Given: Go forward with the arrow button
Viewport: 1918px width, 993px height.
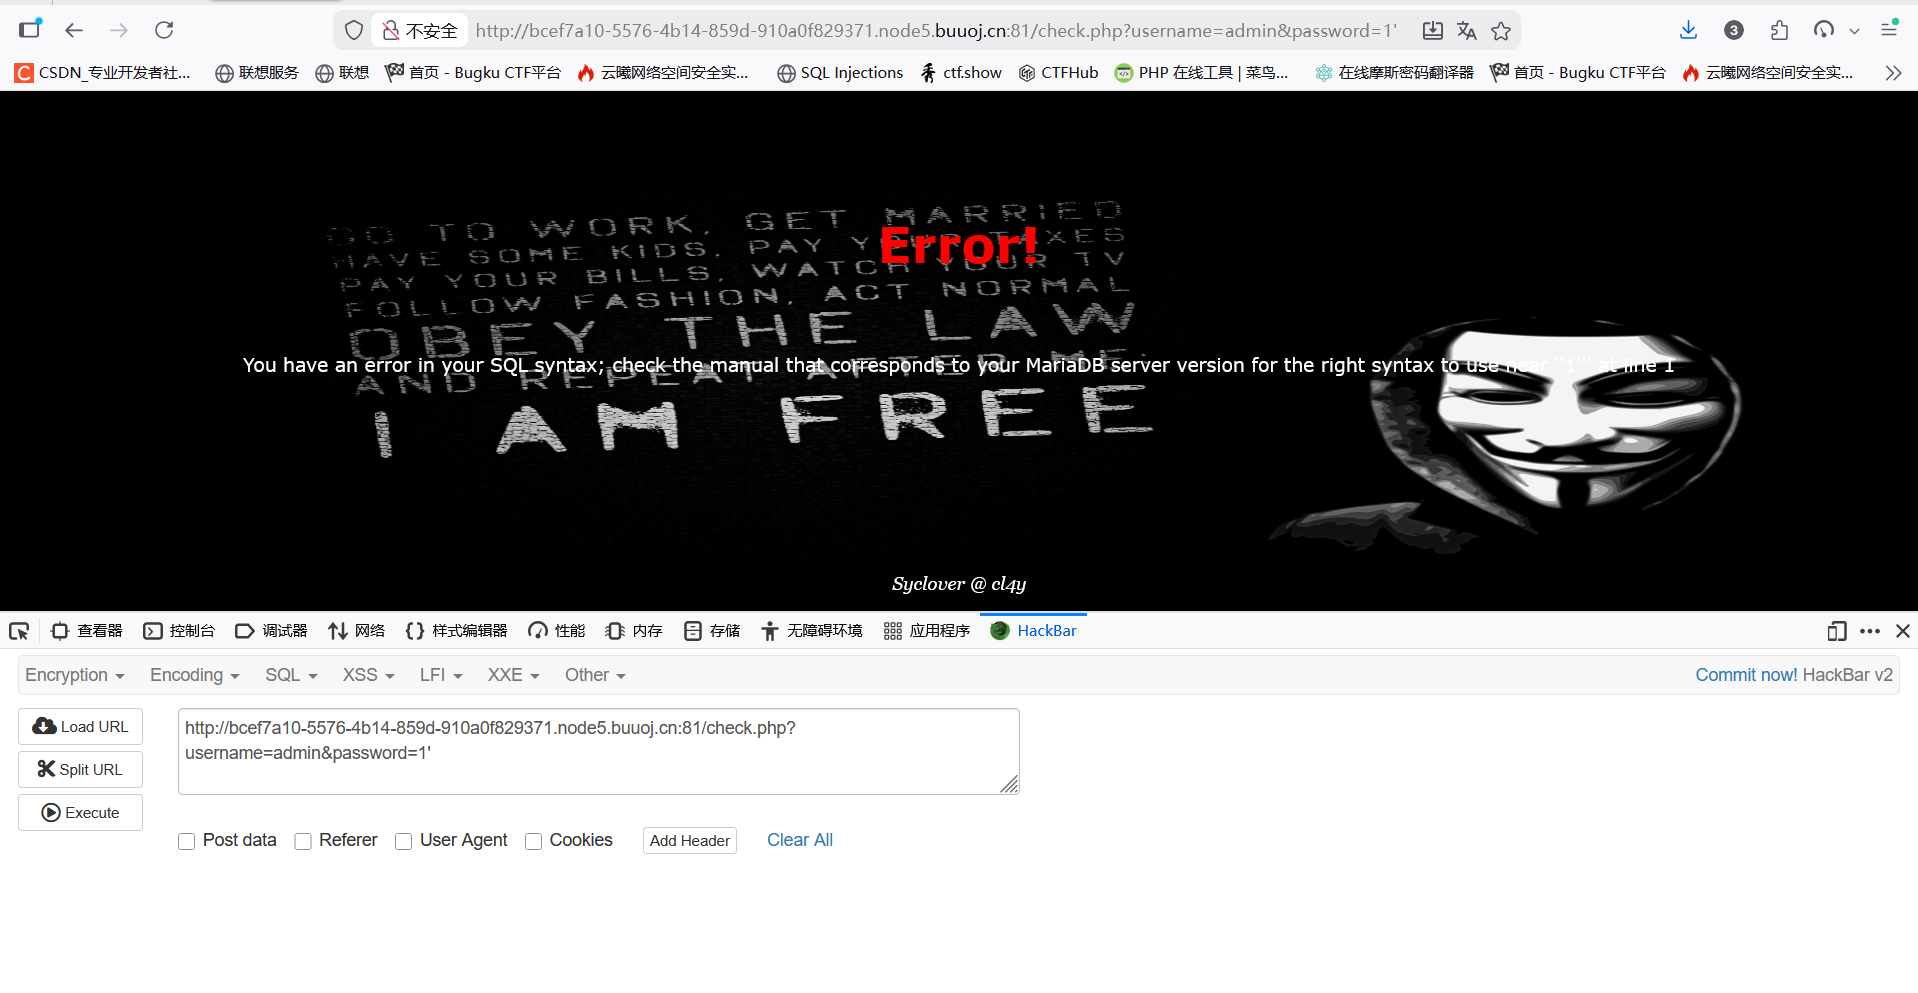Looking at the screenshot, I should coord(119,30).
